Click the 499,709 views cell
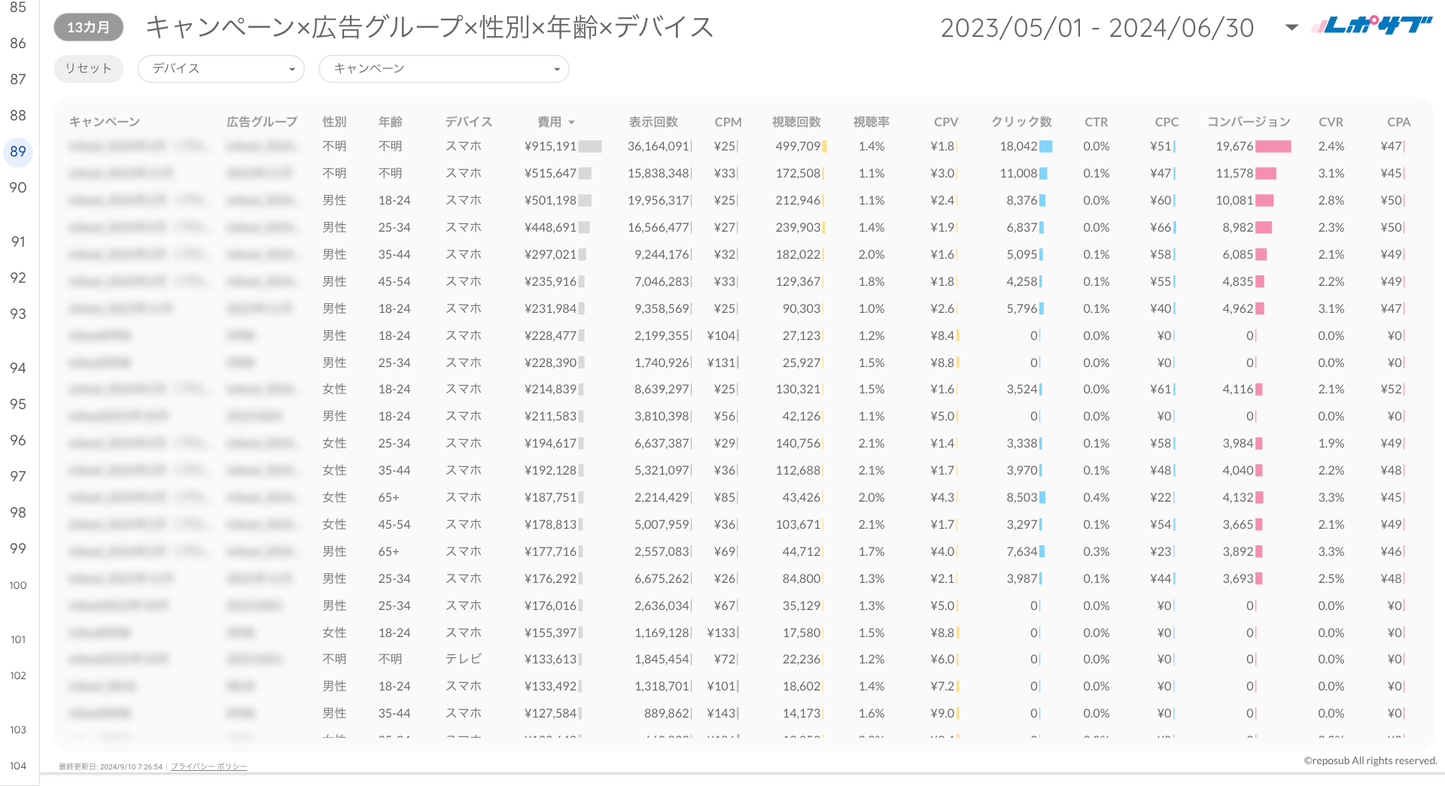 (798, 146)
